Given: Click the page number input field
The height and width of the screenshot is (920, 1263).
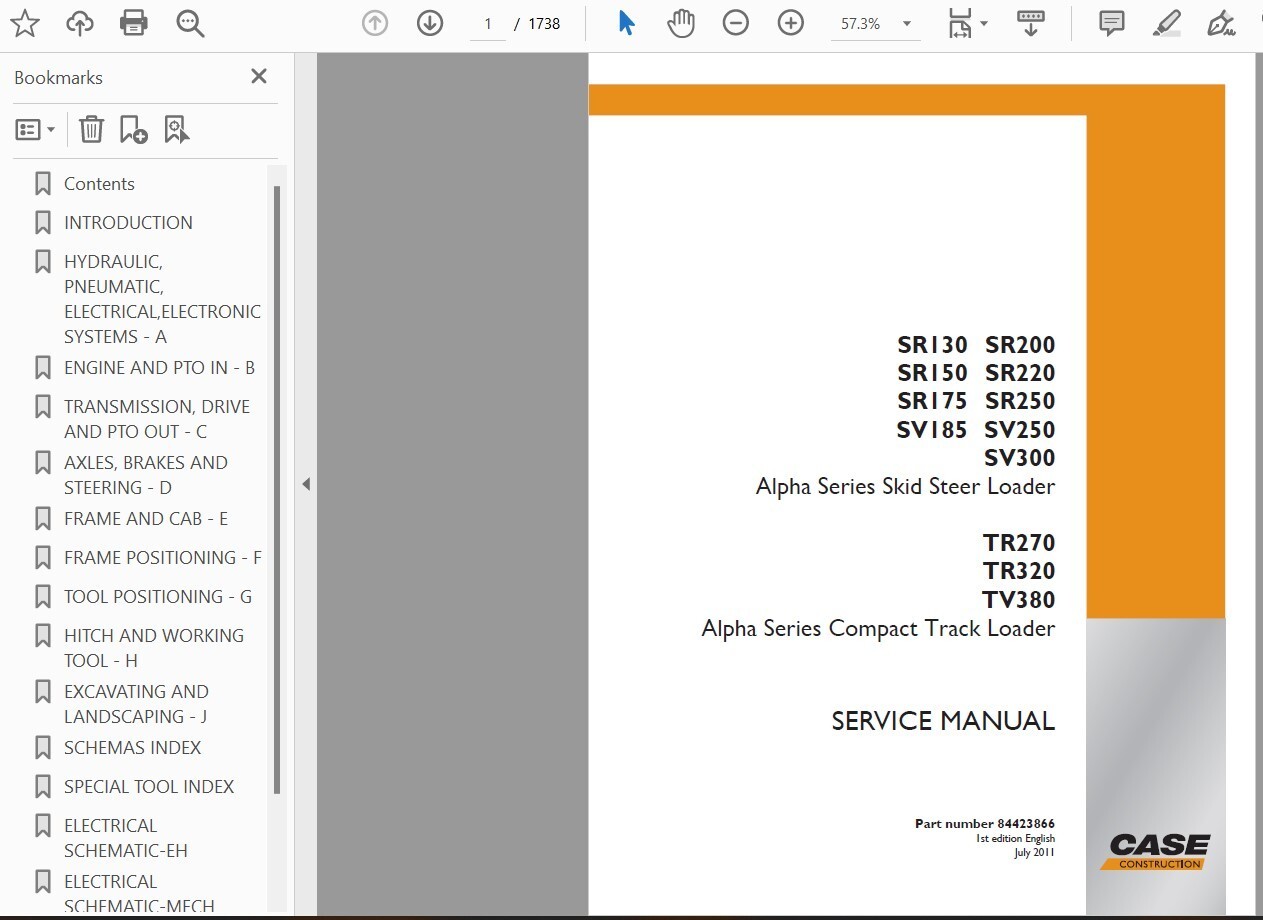Looking at the screenshot, I should pyautogui.click(x=488, y=24).
